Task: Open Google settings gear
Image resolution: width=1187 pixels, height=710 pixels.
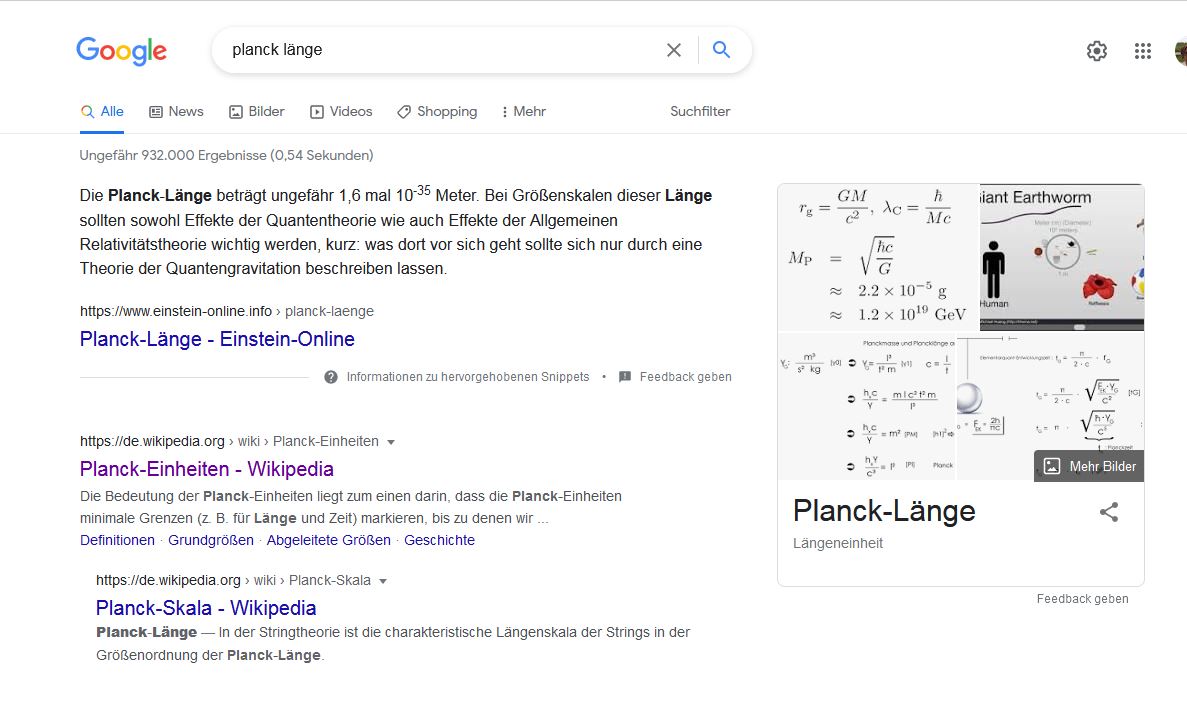Action: [x=1097, y=51]
